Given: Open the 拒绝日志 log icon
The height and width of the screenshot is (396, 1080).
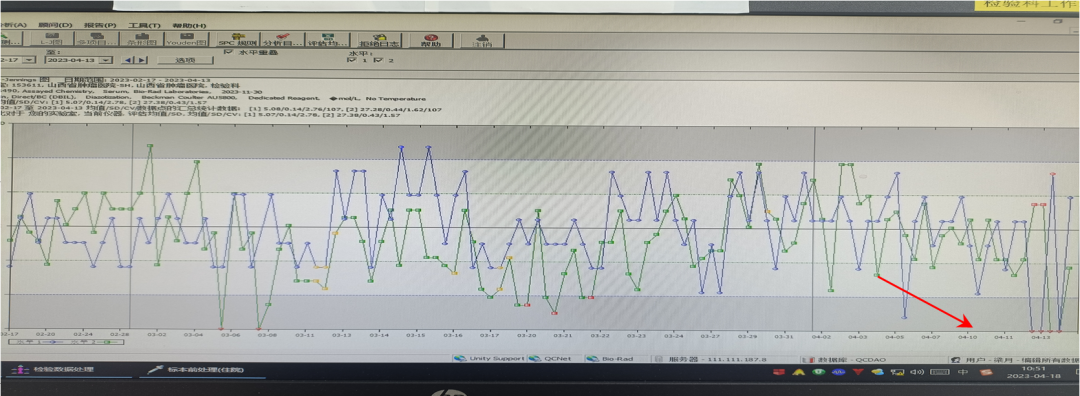Looking at the screenshot, I should (379, 39).
